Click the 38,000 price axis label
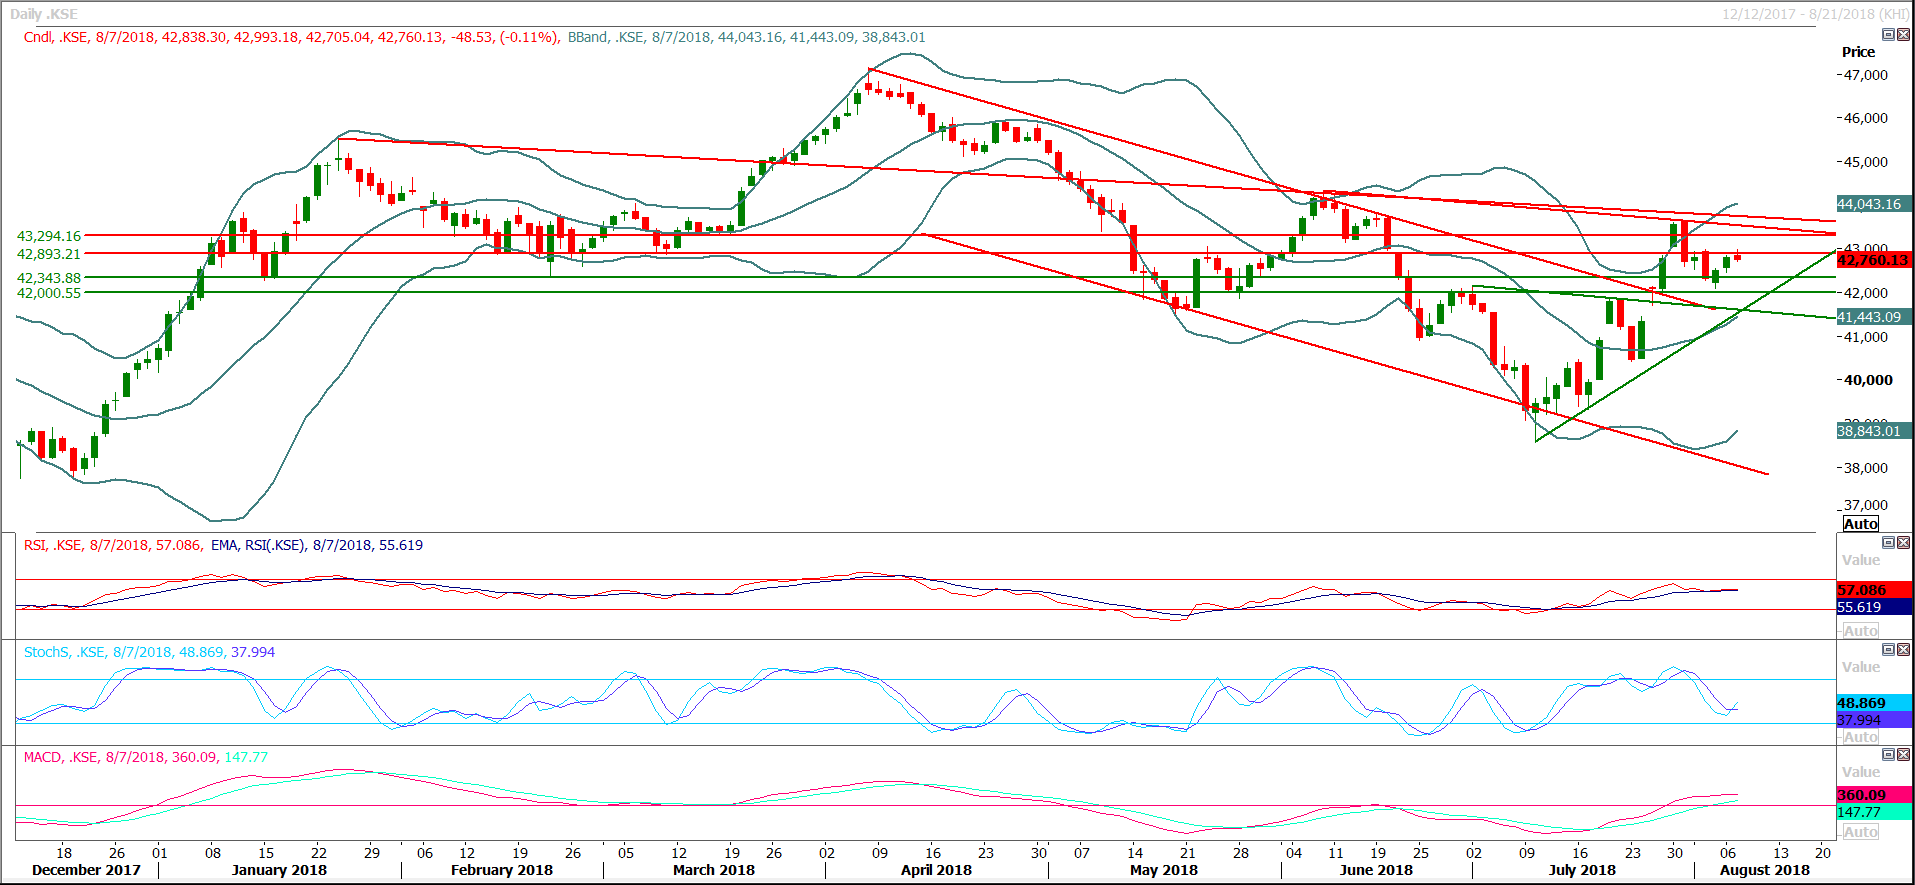Image resolution: width=1915 pixels, height=885 pixels. tap(1866, 468)
